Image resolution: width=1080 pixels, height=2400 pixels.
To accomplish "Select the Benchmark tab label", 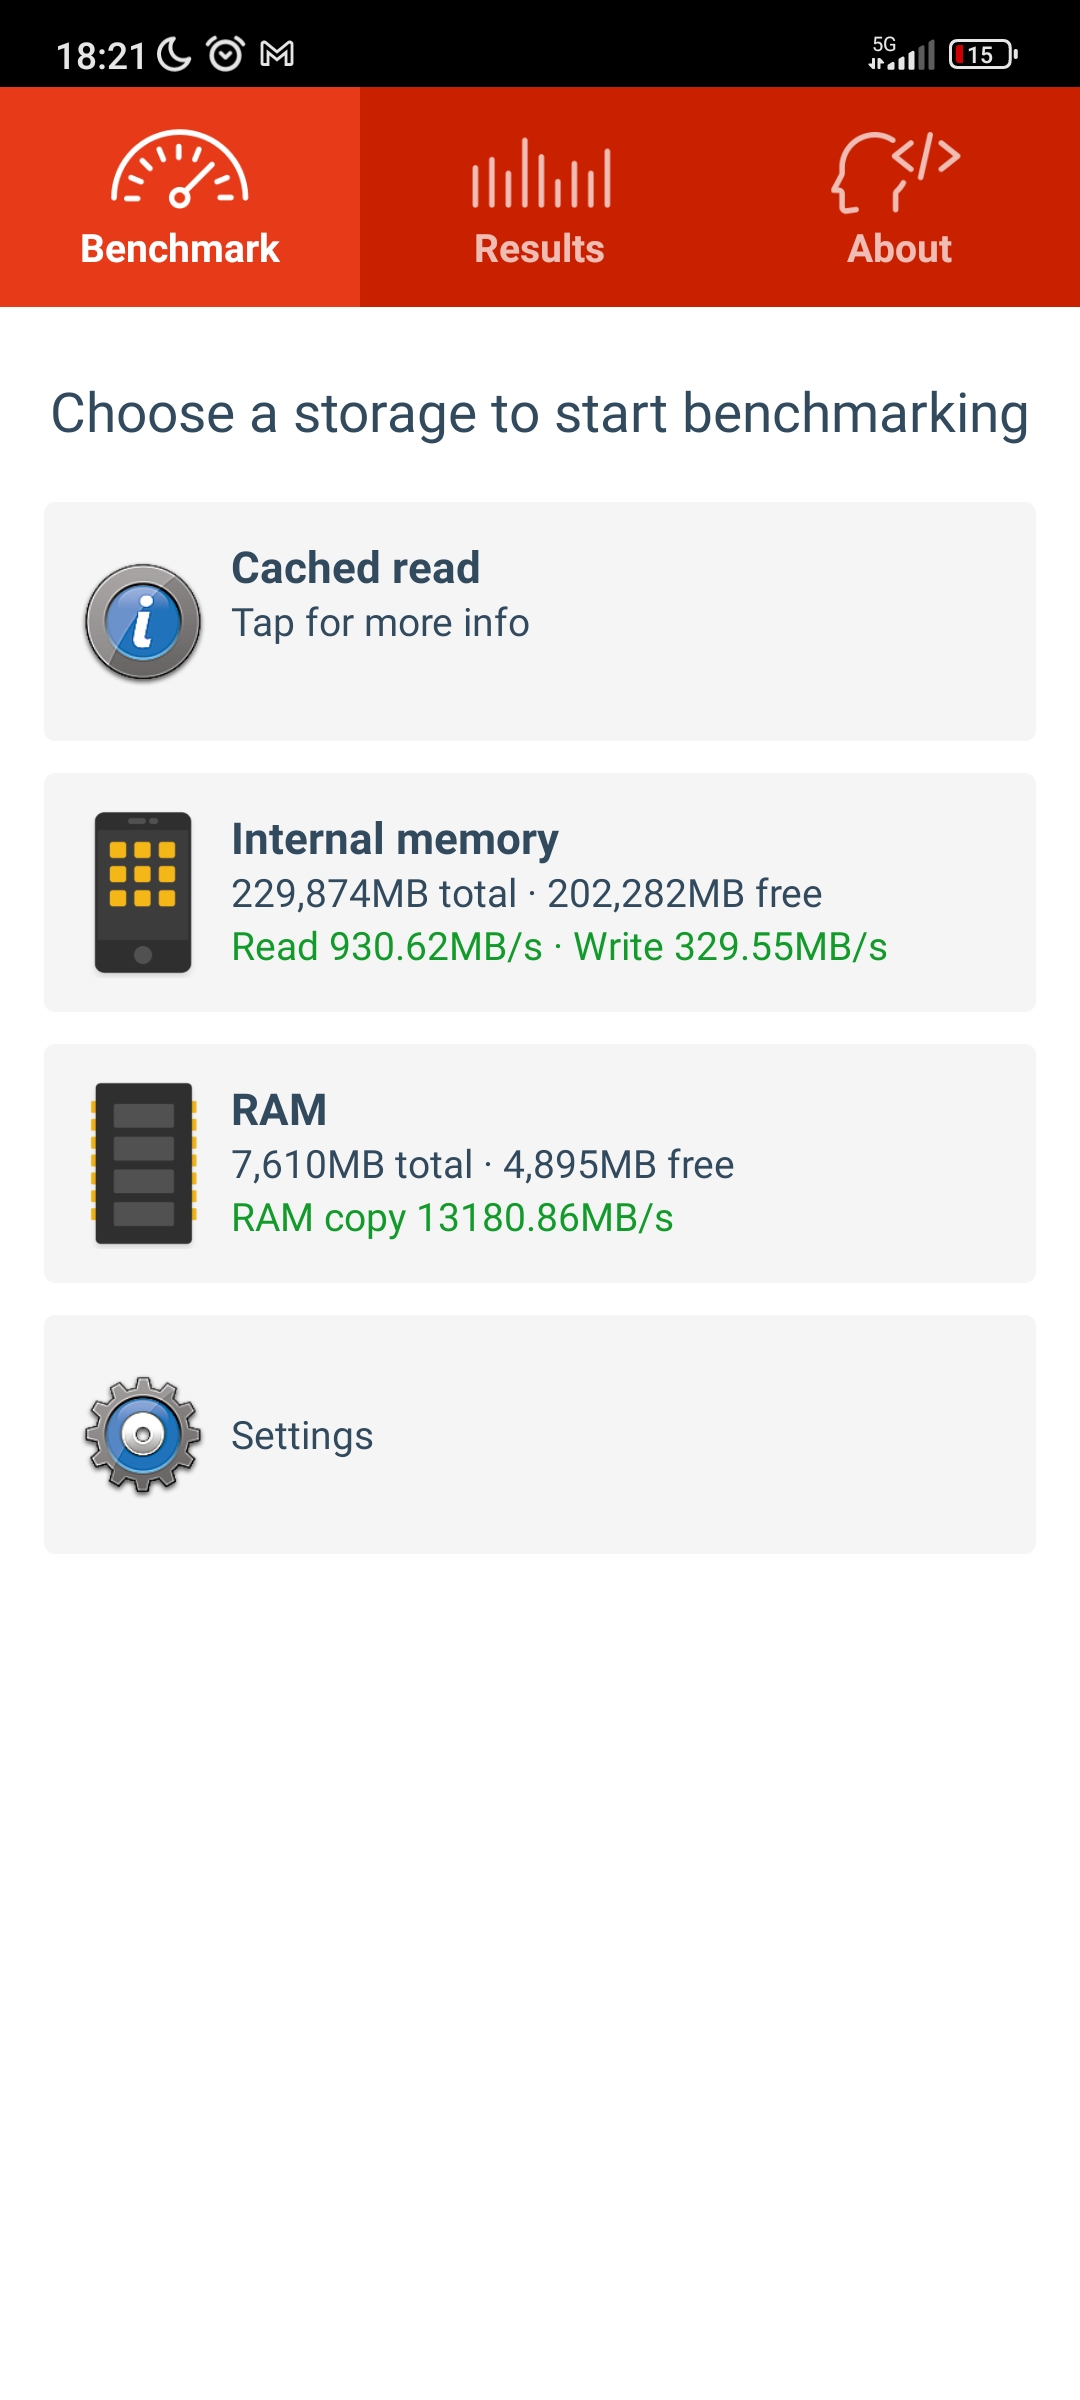I will (180, 249).
